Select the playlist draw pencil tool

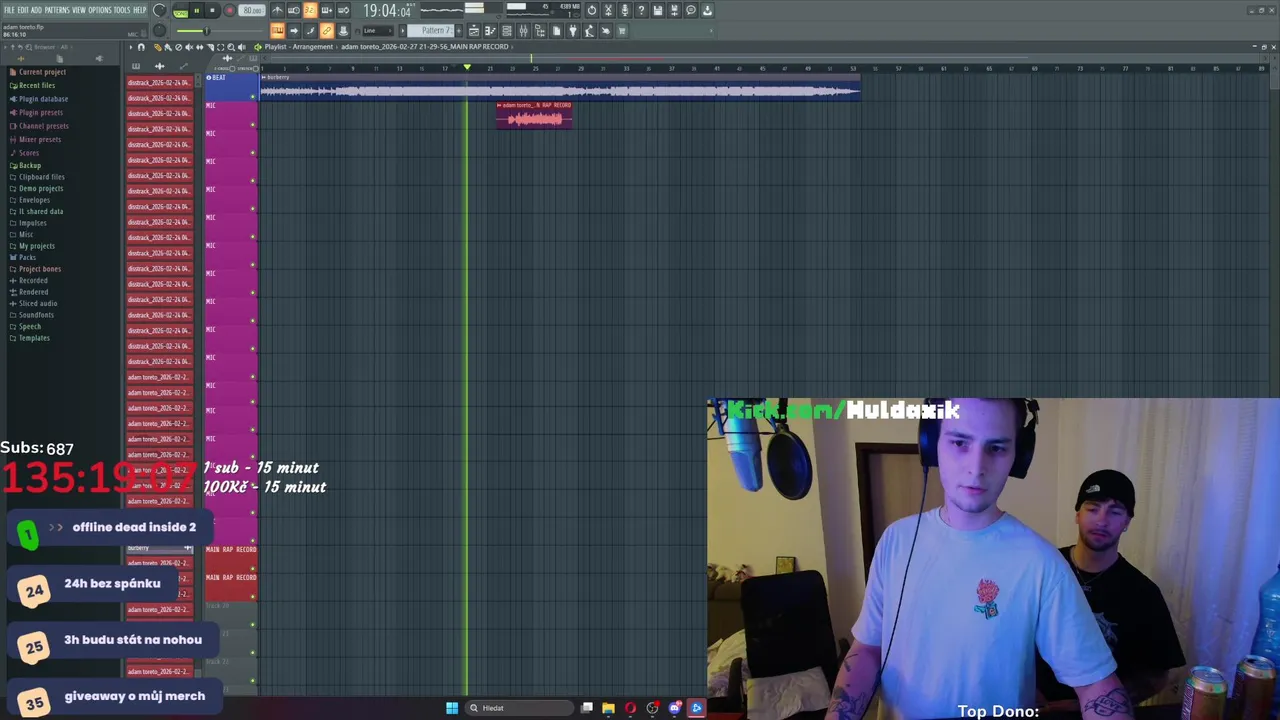(x=158, y=47)
